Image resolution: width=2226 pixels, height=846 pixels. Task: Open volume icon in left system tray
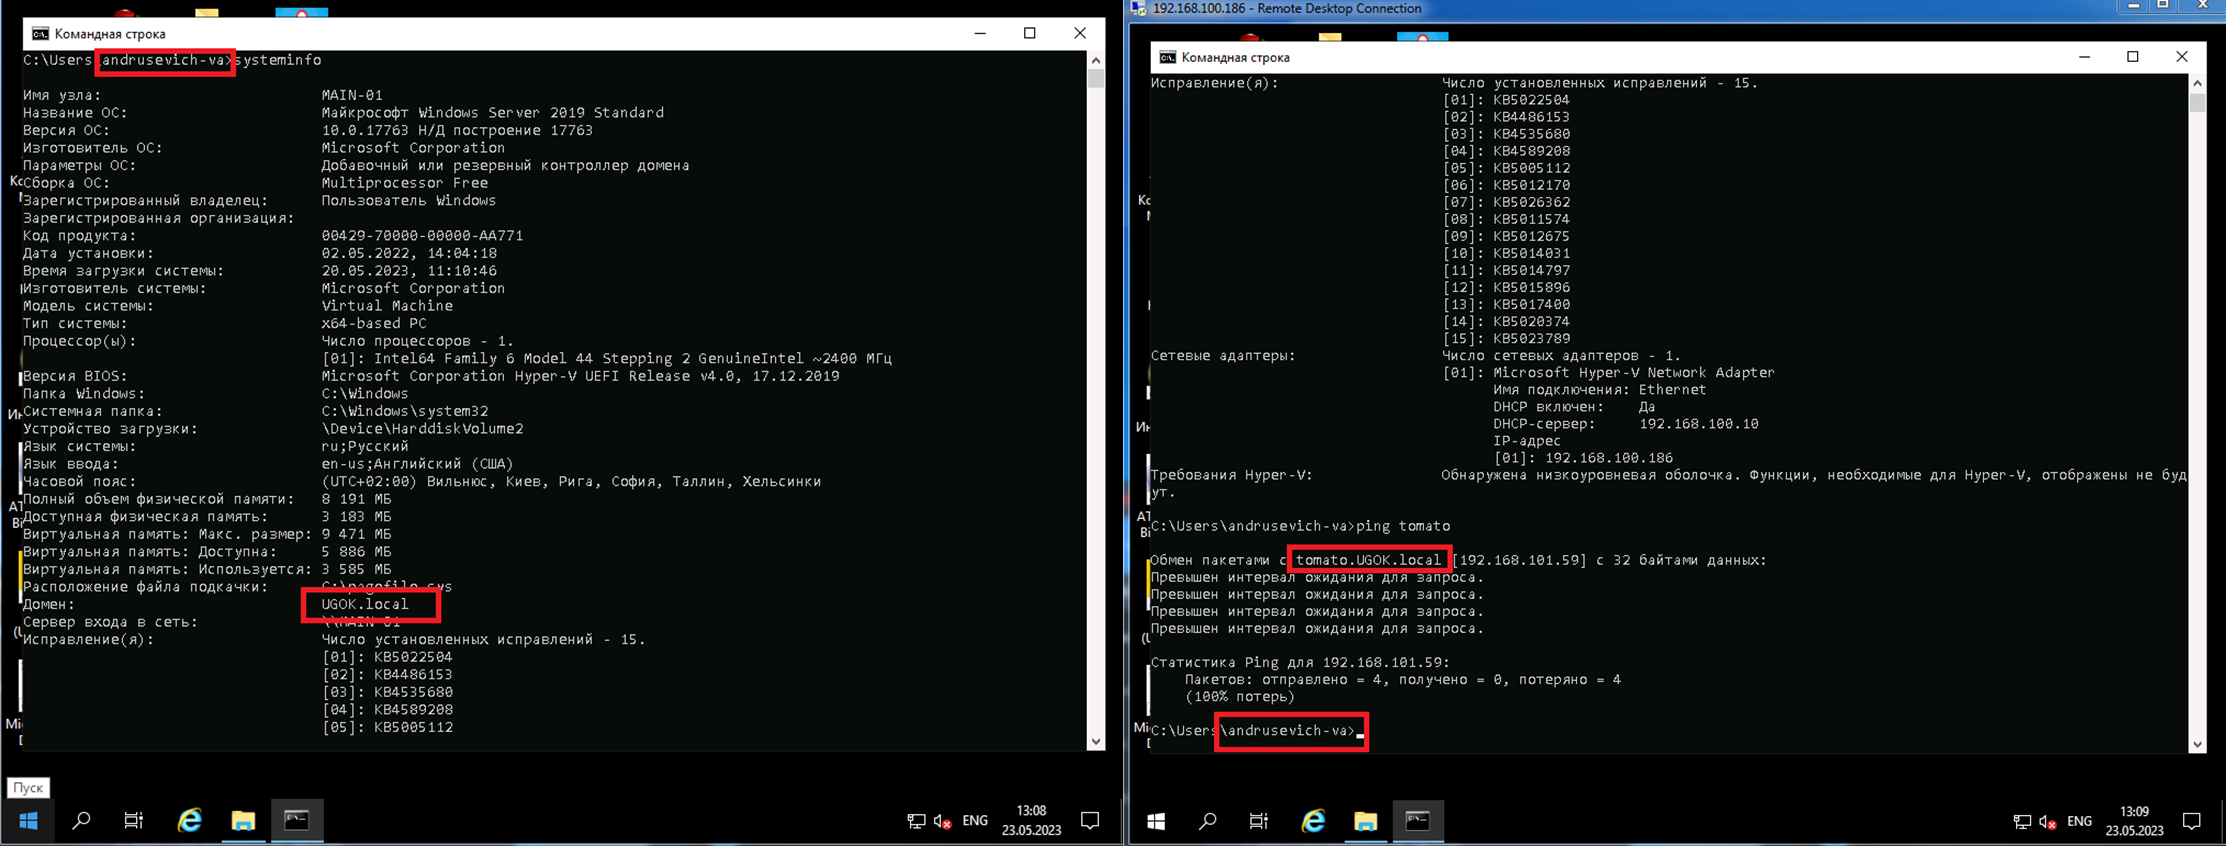[x=942, y=822]
